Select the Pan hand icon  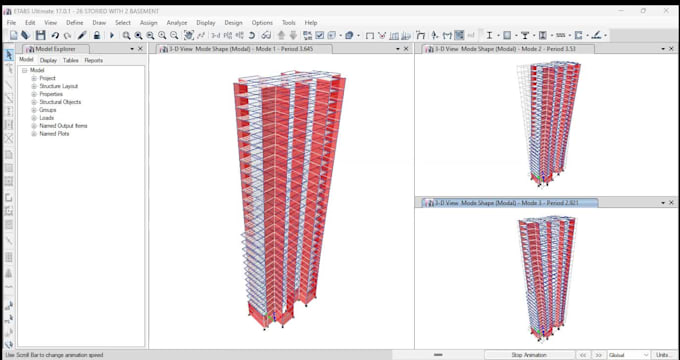(189, 36)
